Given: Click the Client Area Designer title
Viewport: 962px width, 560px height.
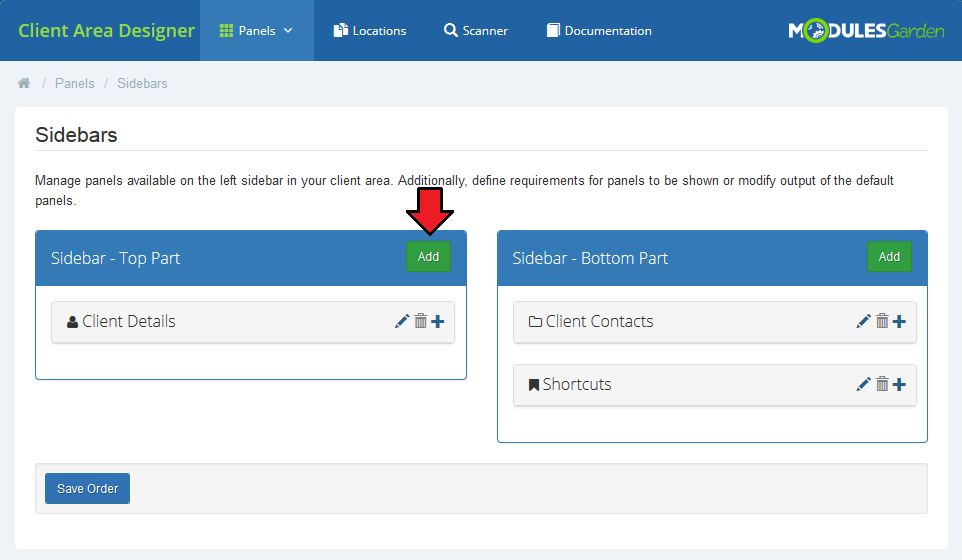Looking at the screenshot, I should [x=106, y=31].
